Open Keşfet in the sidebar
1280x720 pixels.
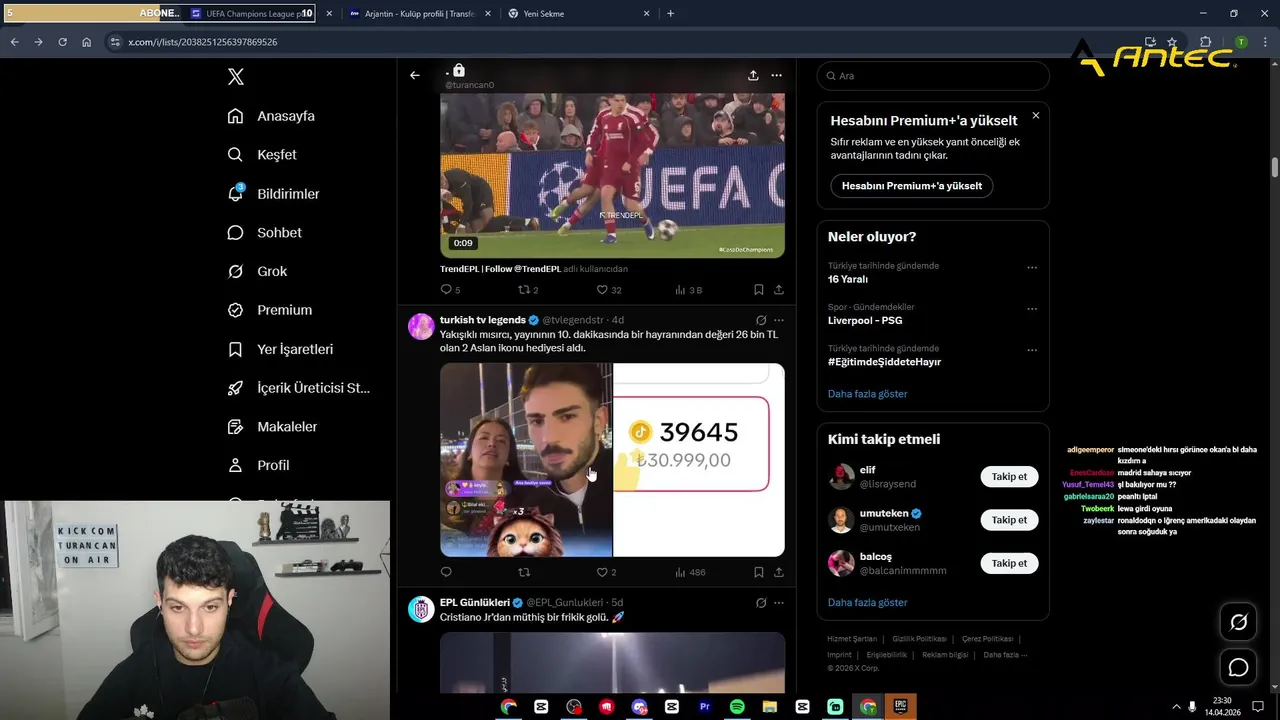tap(262, 155)
